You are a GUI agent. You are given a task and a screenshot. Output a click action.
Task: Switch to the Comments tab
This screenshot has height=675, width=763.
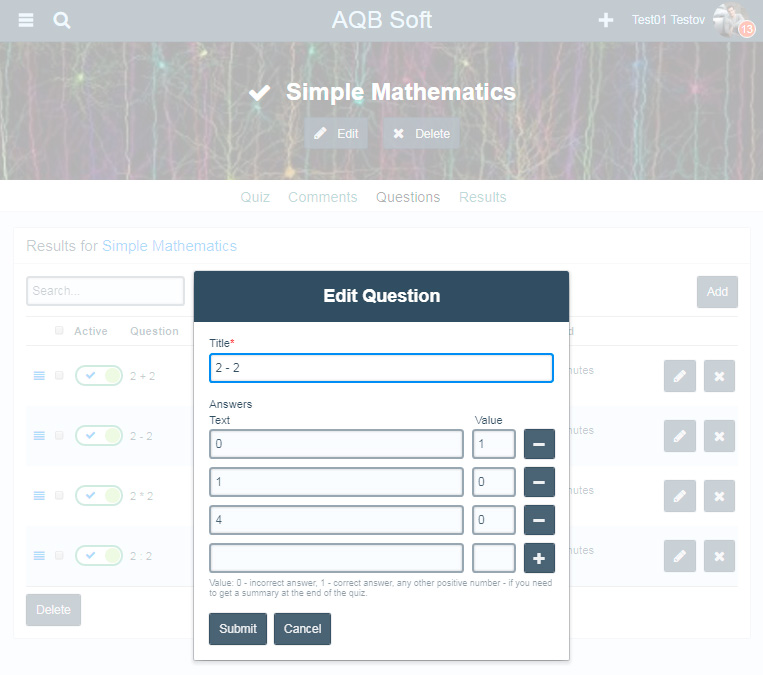[322, 197]
